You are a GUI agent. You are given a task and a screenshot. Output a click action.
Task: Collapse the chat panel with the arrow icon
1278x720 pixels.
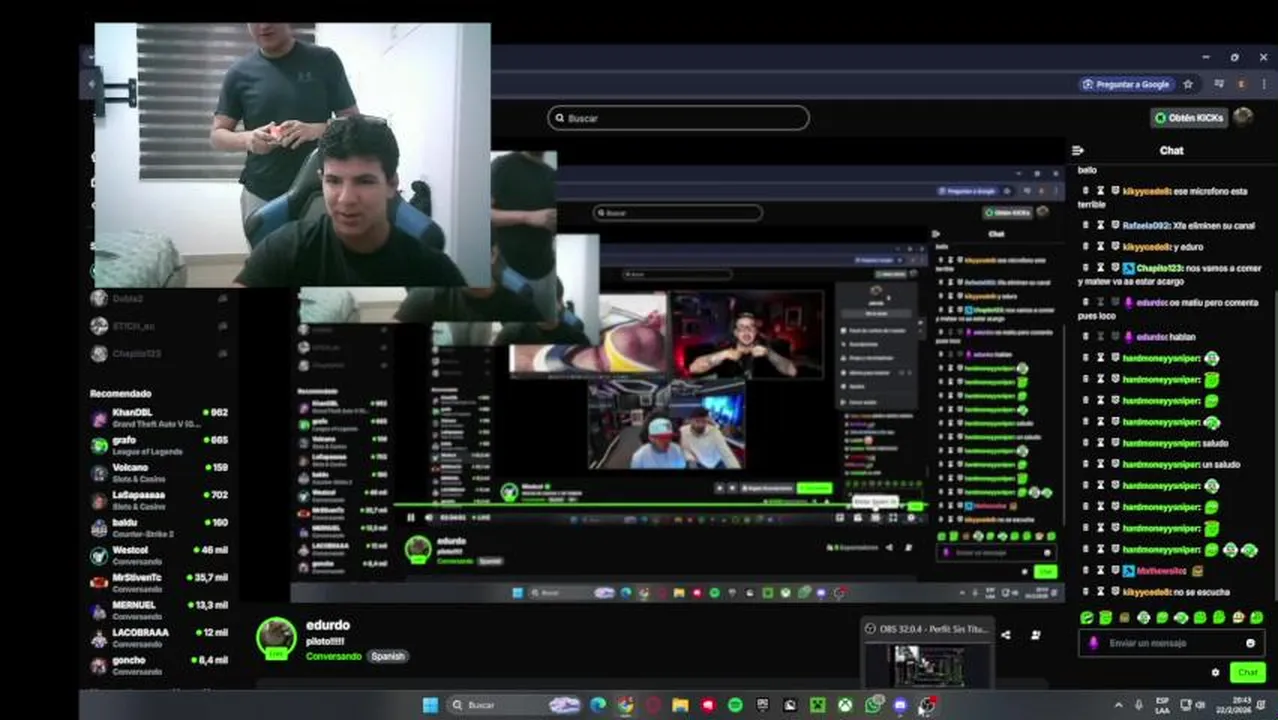click(x=1078, y=151)
